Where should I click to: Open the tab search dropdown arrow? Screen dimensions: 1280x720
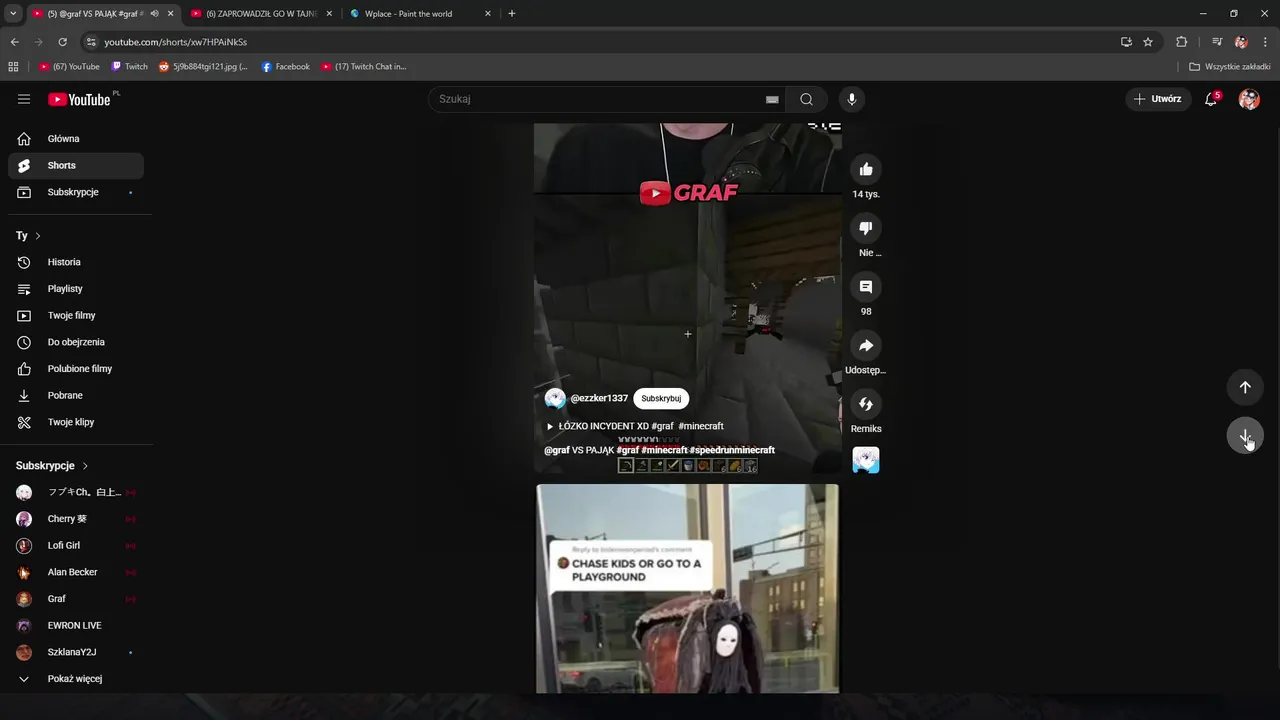[13, 14]
